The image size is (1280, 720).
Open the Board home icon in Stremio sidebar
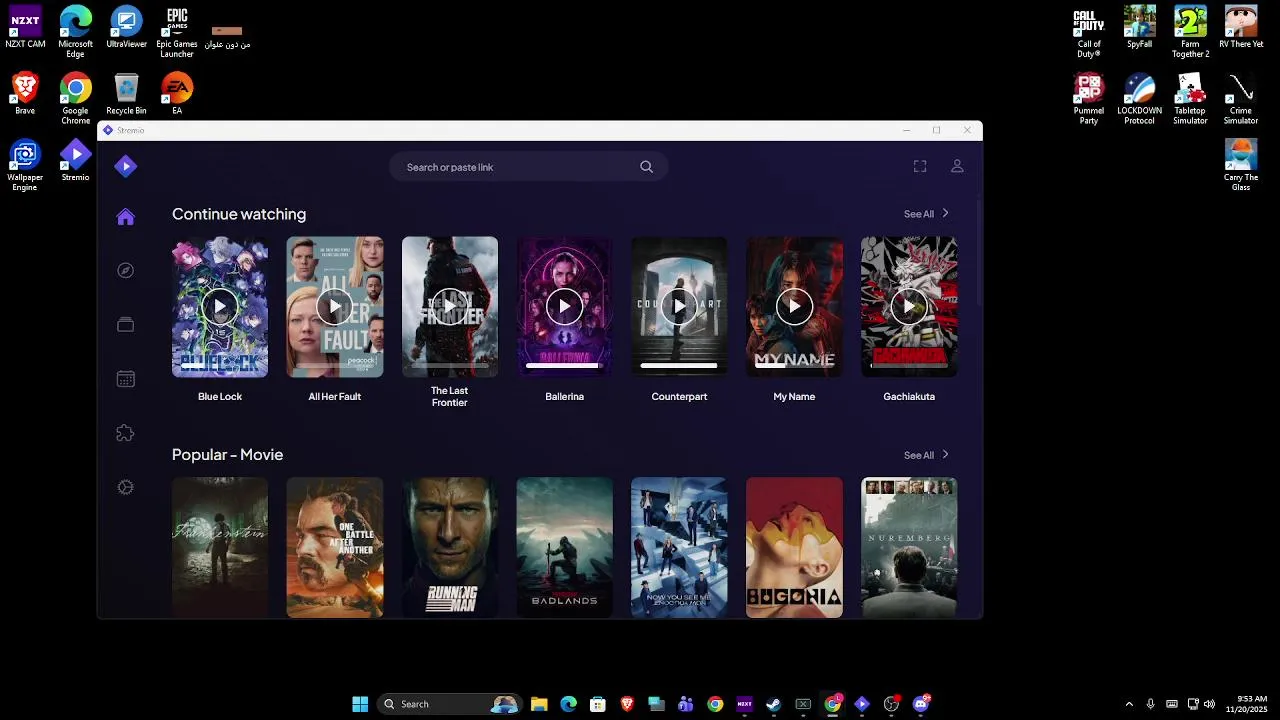point(125,217)
